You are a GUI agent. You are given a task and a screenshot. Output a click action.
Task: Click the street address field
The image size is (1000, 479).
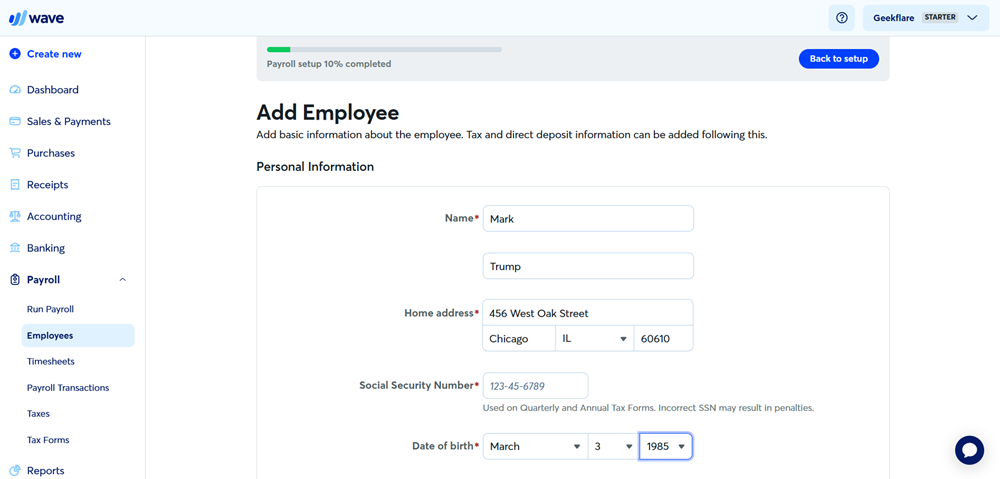pyautogui.click(x=588, y=313)
